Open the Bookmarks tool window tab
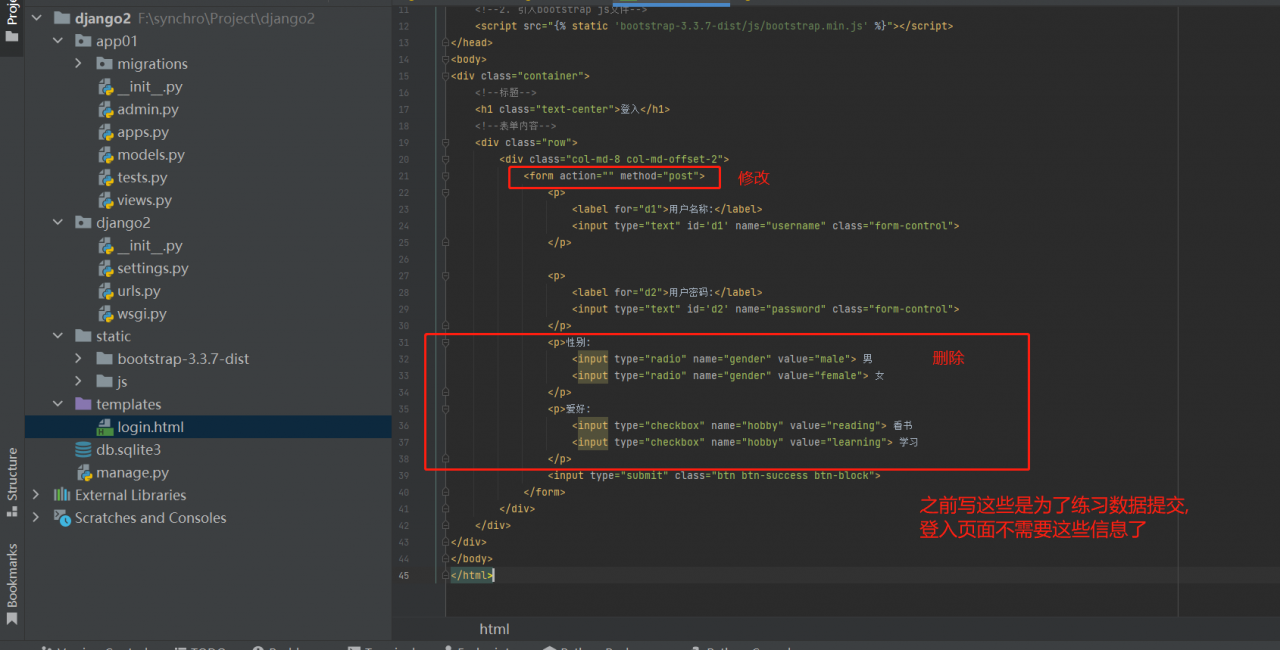Viewport: 1280px width, 650px height. click(x=12, y=585)
